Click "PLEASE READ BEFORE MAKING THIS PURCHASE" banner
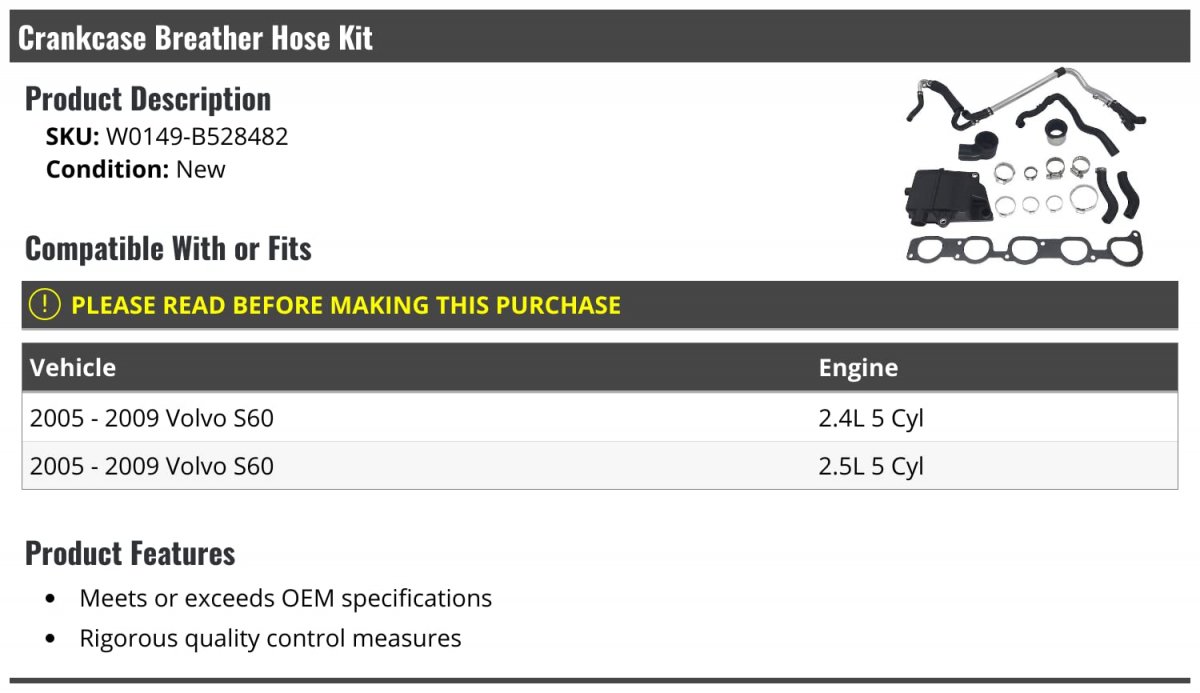The image size is (1200, 693). [346, 305]
